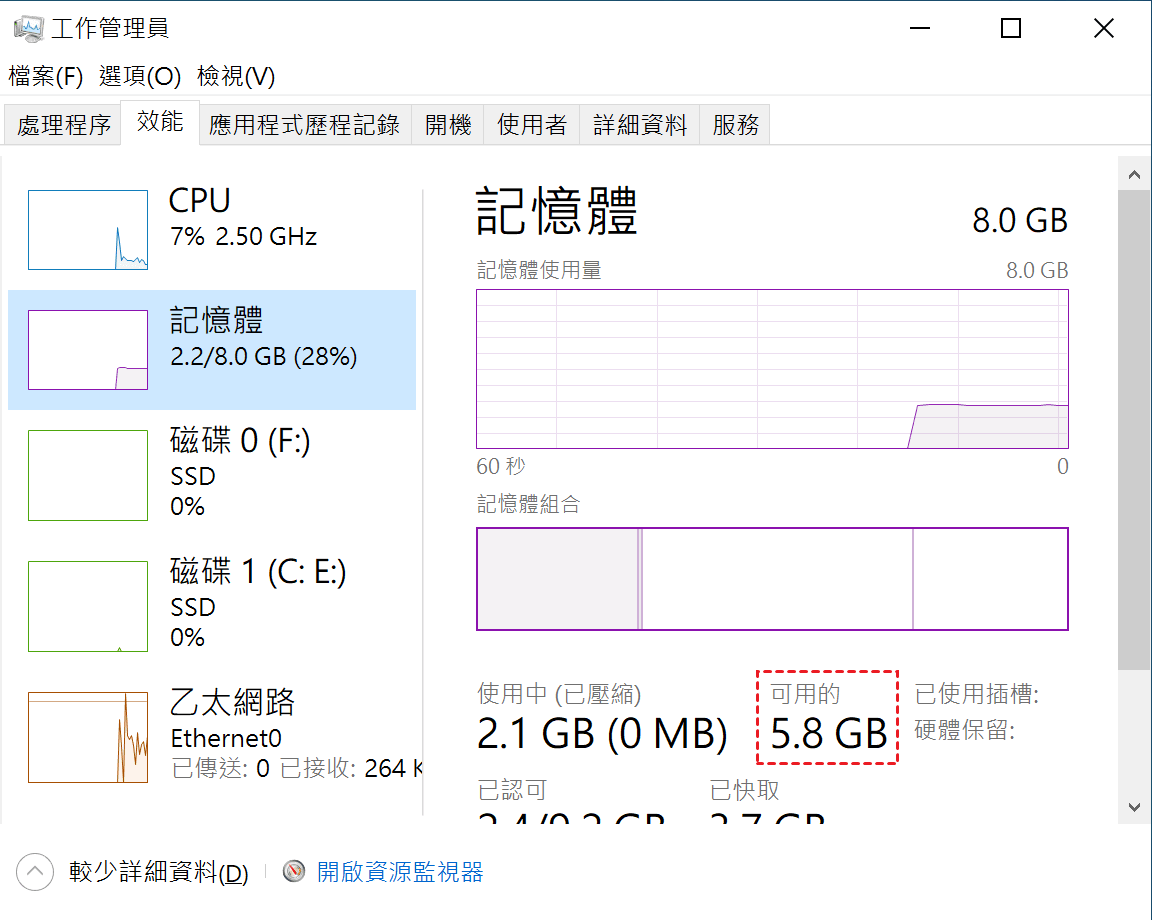Switch to the 處理程序 tab
Screen dimensions: 1152x920
63,125
